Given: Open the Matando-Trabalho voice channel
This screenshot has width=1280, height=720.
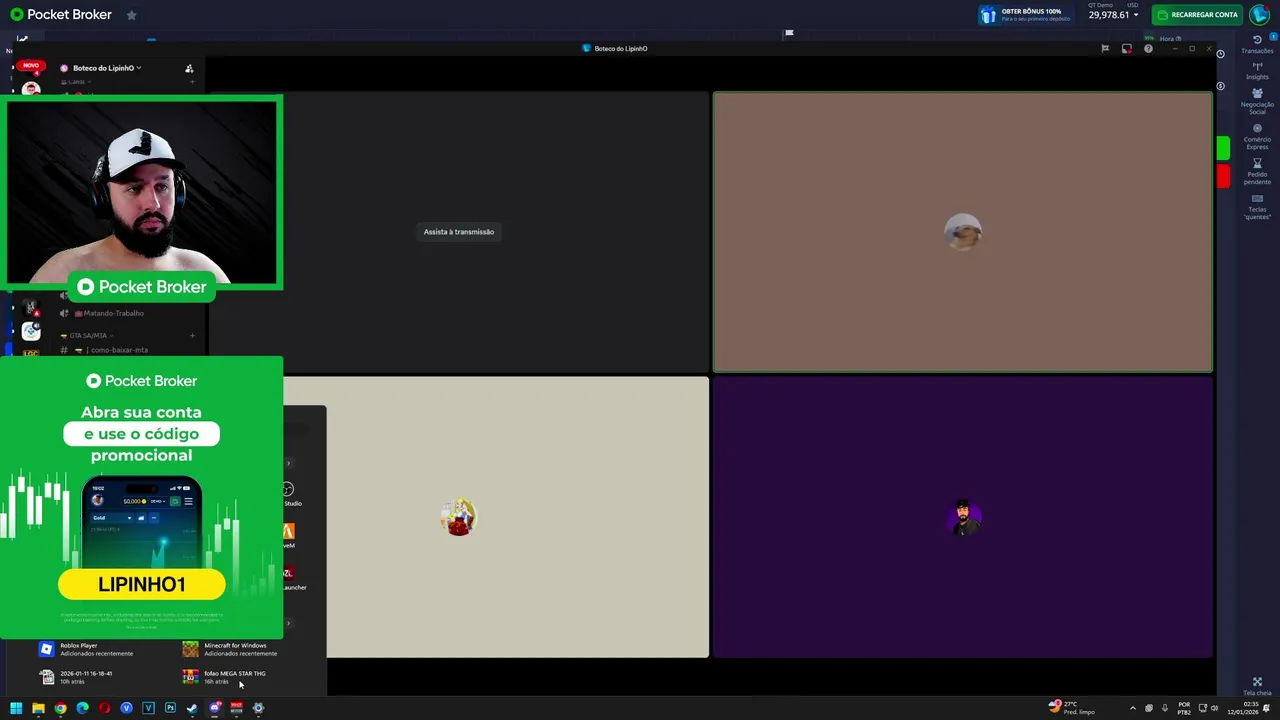Looking at the screenshot, I should (113, 313).
